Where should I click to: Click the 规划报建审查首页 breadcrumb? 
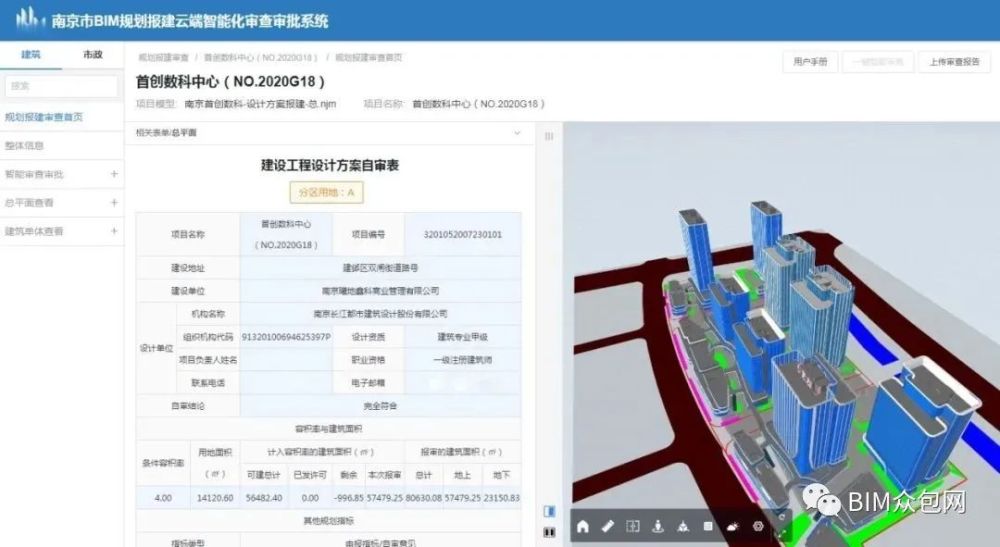point(369,57)
